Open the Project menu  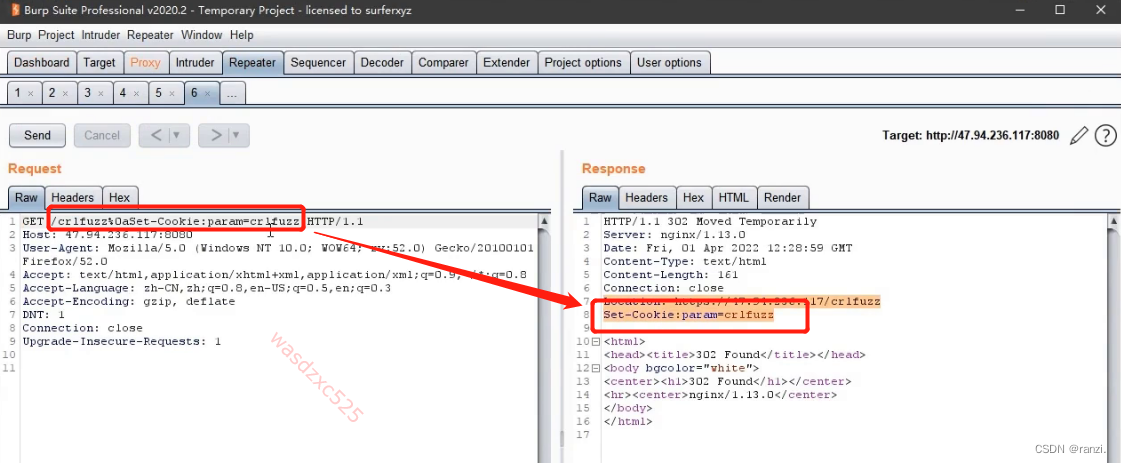click(x=56, y=35)
